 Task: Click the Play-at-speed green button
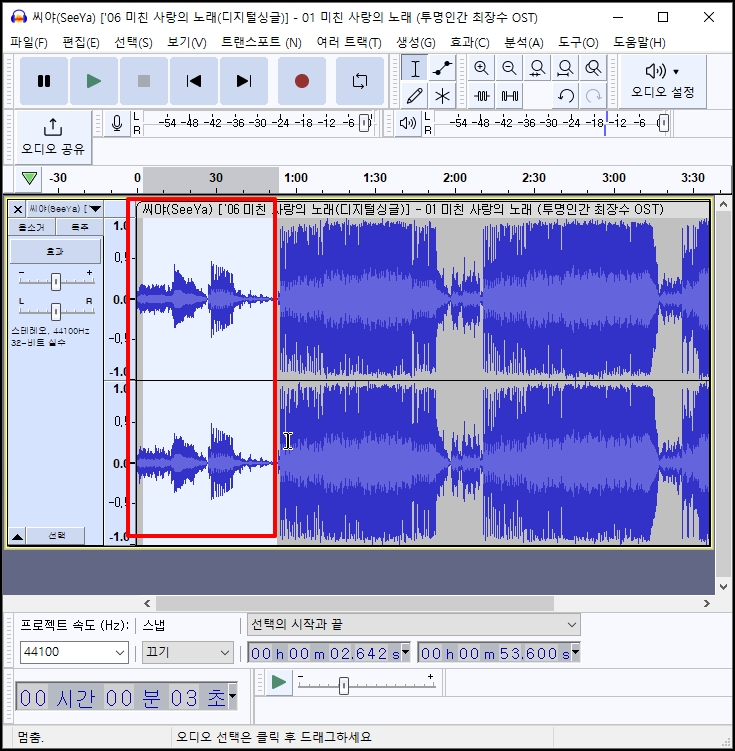pos(279,682)
